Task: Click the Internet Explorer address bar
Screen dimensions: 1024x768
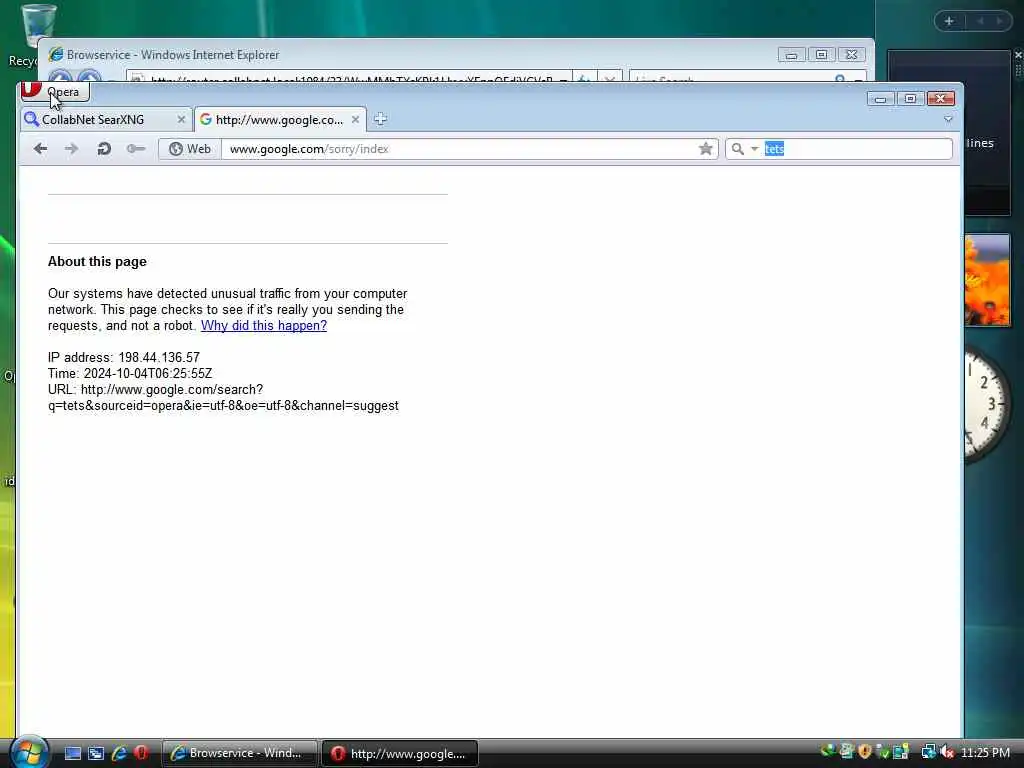Action: coord(349,78)
